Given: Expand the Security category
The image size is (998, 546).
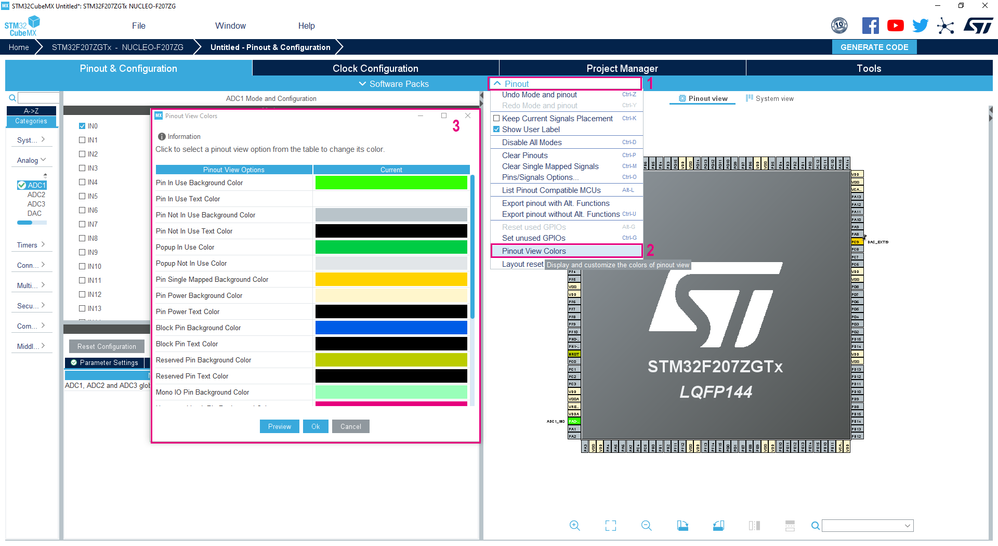Looking at the screenshot, I should 31,306.
